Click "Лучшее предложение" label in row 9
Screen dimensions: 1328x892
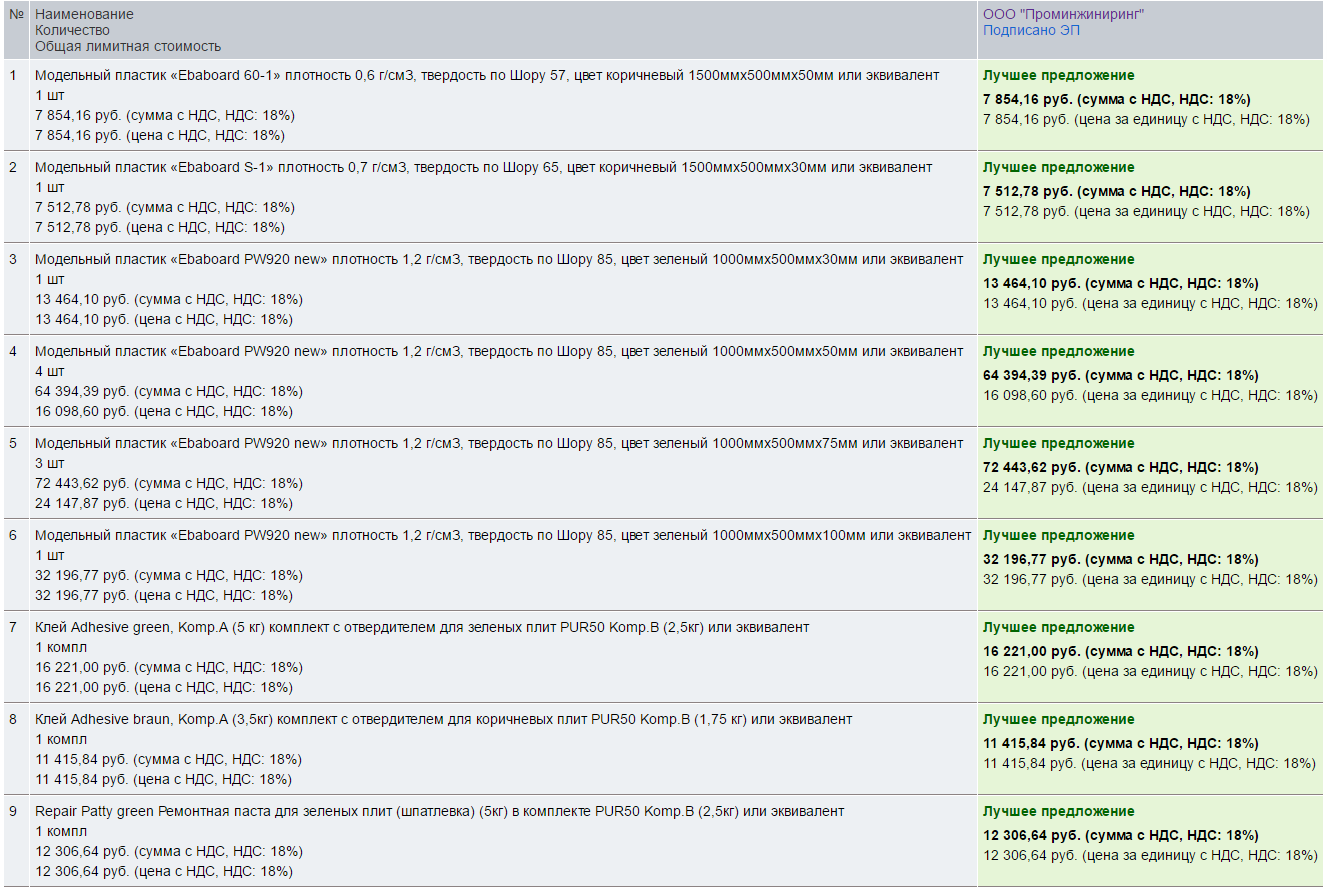click(1058, 811)
